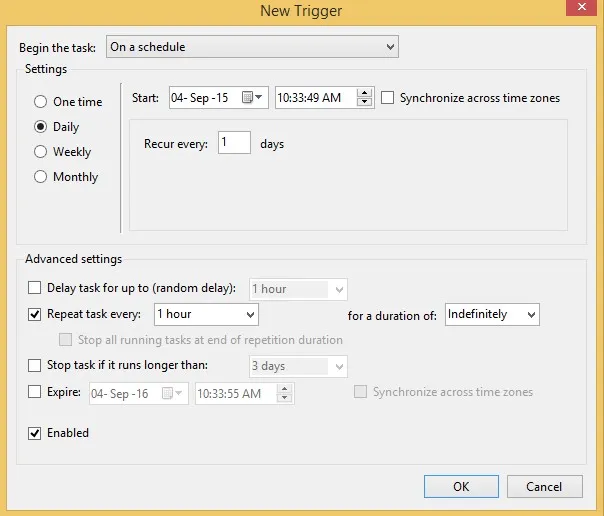
Task: Click the OK button
Action: (461, 486)
